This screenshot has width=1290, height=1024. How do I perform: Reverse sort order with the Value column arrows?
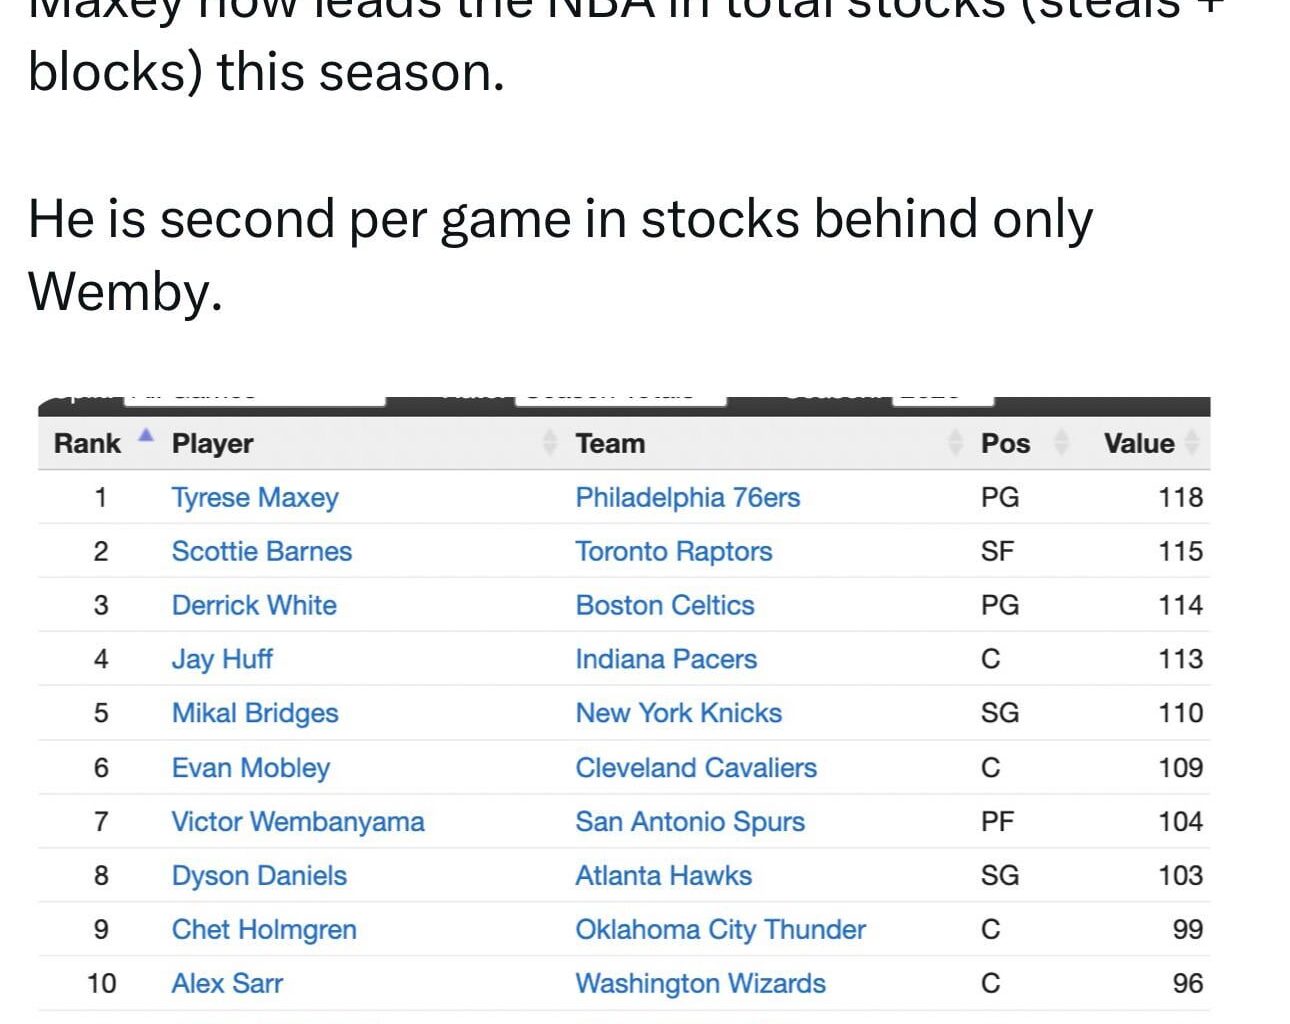[x=1192, y=442]
